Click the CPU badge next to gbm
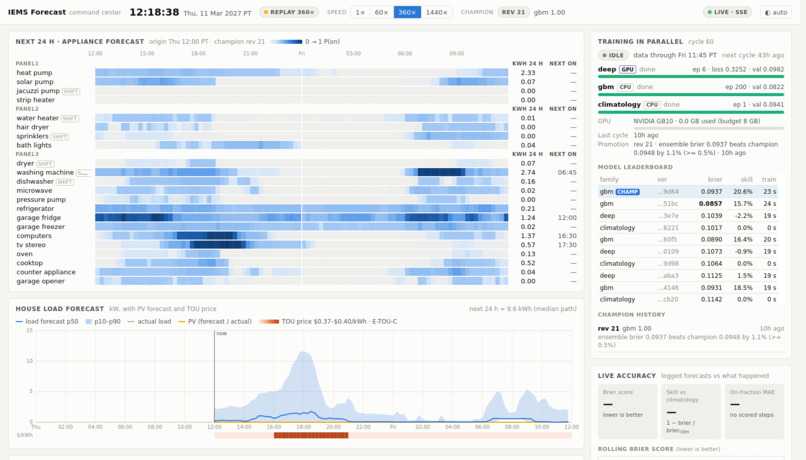 point(625,87)
